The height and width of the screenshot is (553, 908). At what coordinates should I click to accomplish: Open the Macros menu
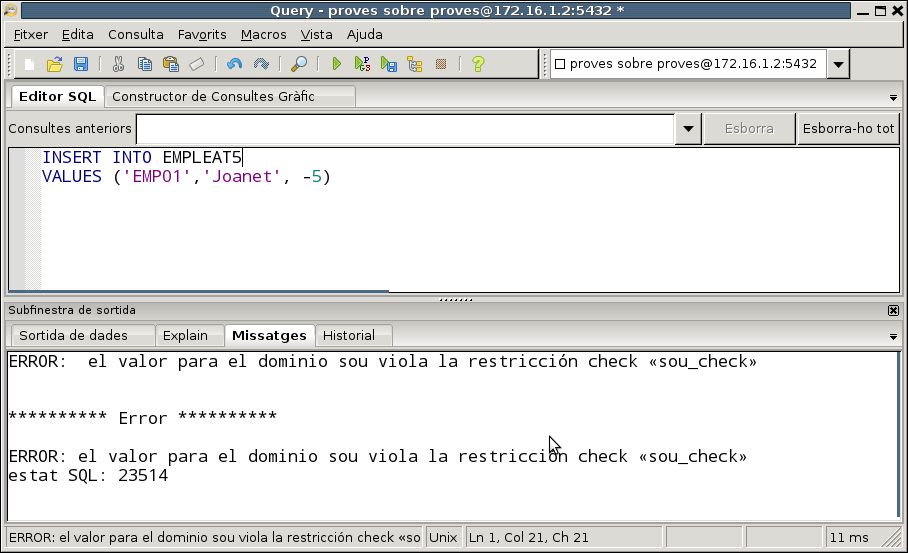(263, 34)
